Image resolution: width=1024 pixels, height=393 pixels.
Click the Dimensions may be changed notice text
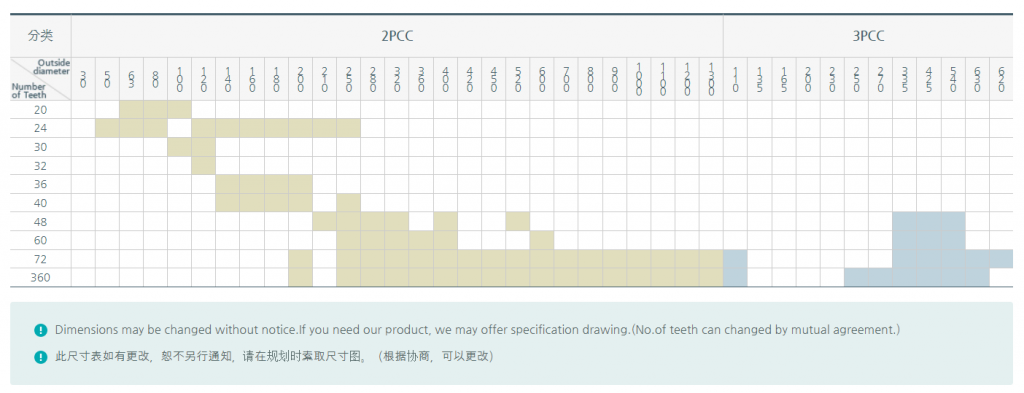(x=477, y=330)
